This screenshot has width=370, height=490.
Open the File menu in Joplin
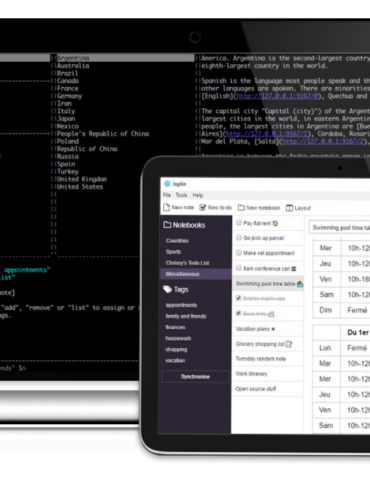click(167, 195)
